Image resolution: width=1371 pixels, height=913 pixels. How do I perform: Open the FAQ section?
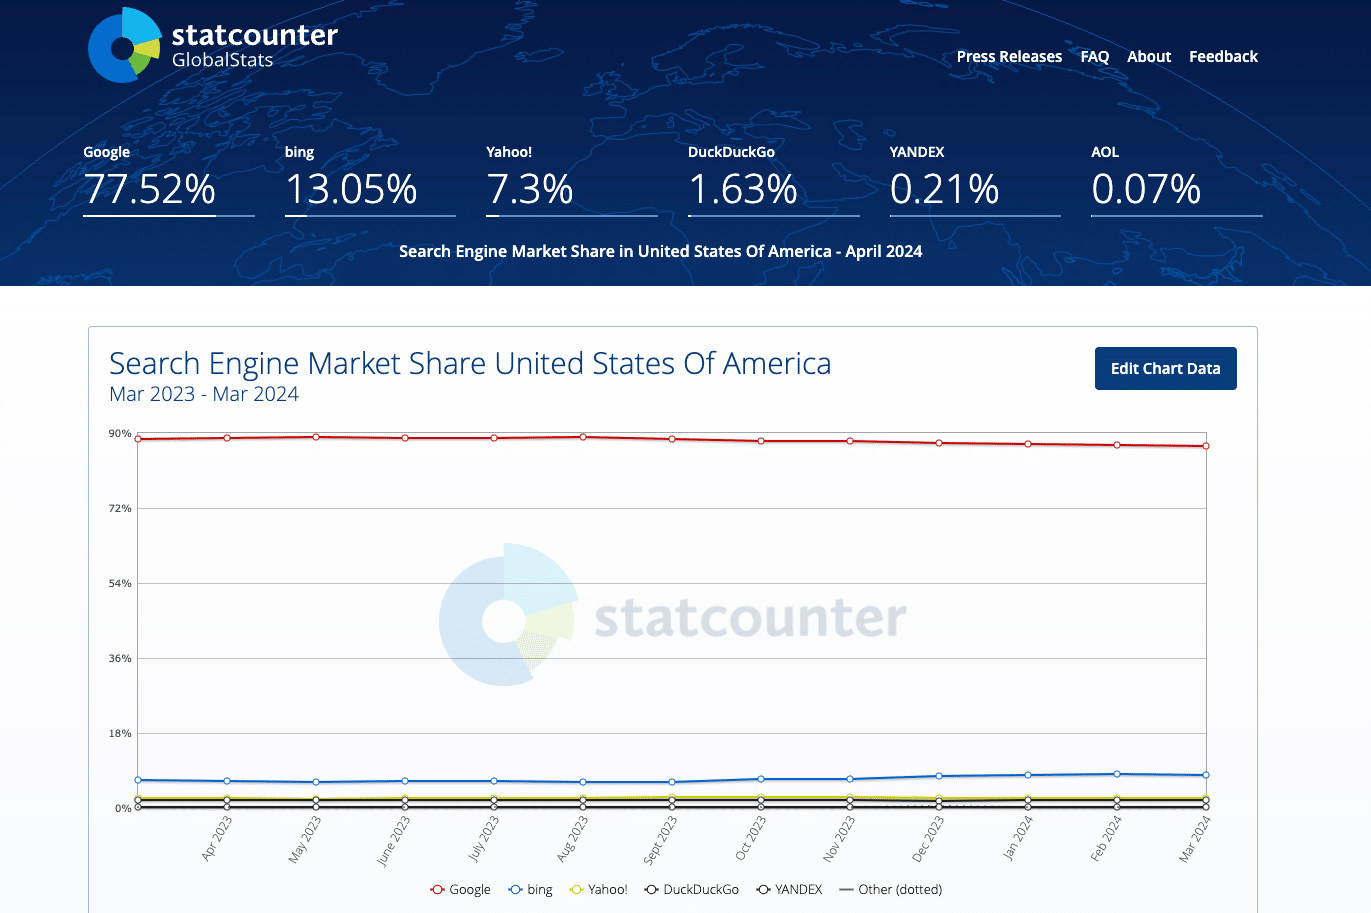[1094, 56]
